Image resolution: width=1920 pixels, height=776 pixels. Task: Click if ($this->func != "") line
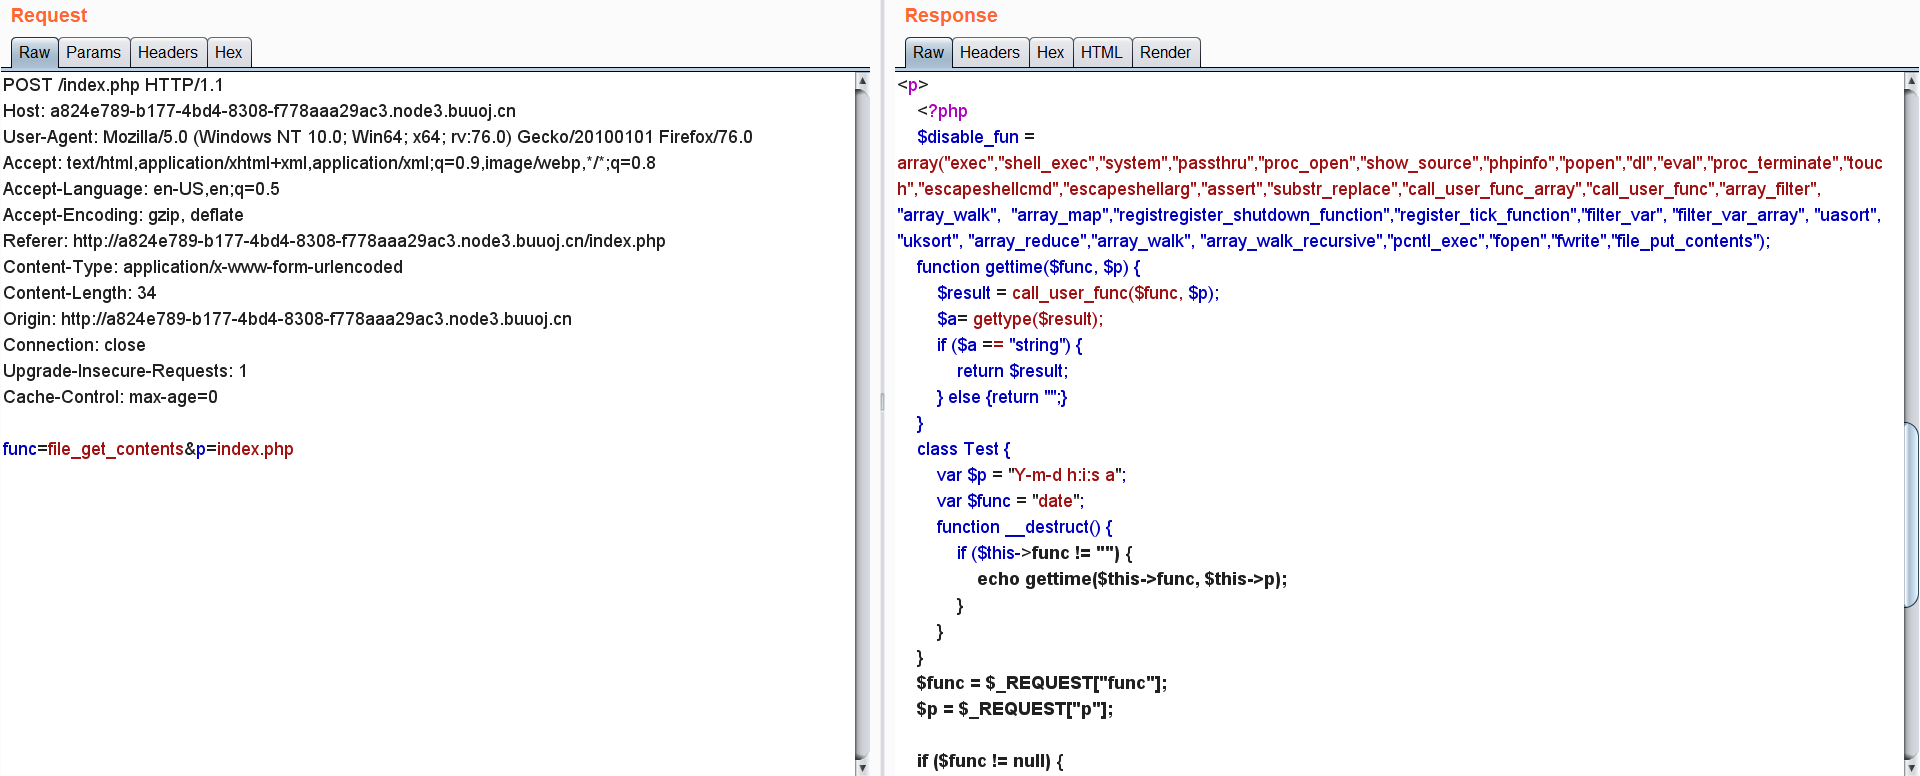(1045, 553)
